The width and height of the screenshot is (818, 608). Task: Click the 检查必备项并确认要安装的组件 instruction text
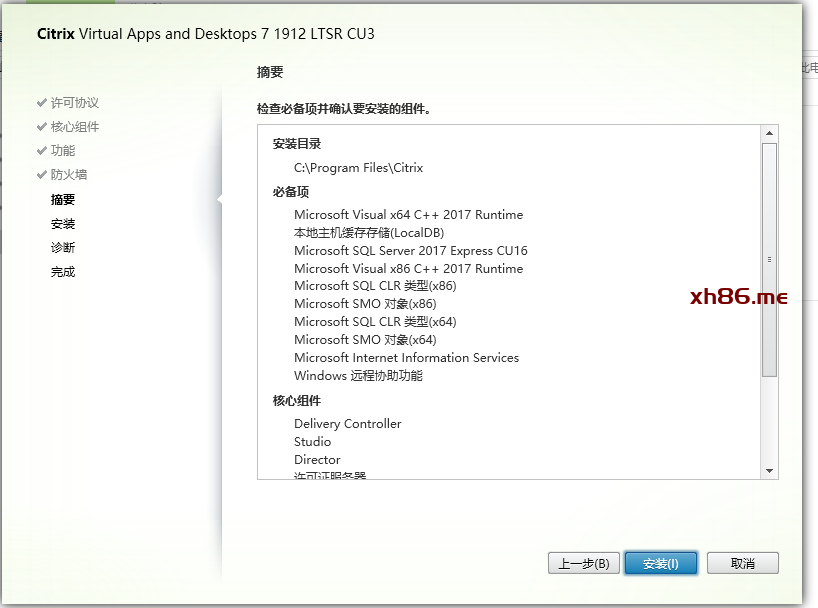pos(344,109)
